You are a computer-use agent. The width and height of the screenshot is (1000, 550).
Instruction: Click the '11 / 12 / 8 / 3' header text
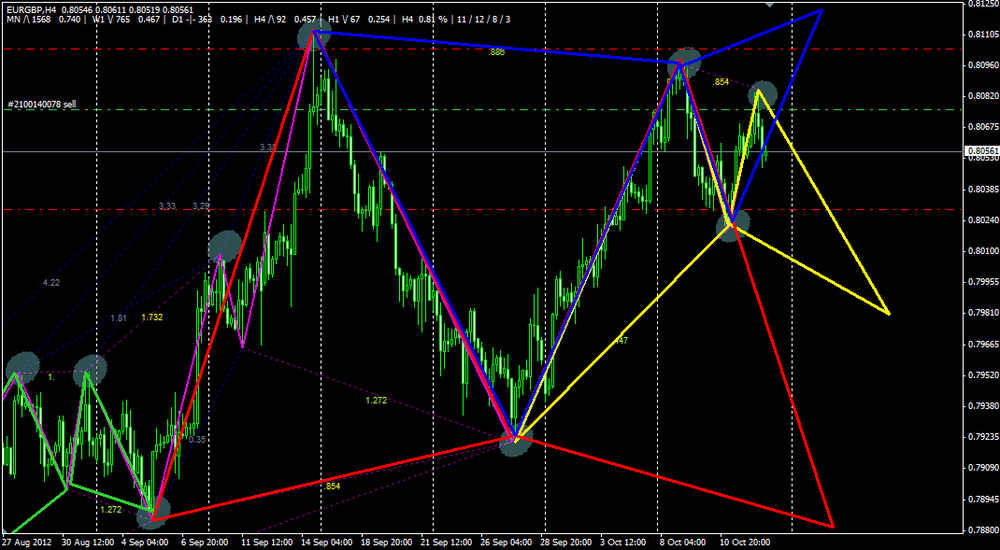point(483,20)
